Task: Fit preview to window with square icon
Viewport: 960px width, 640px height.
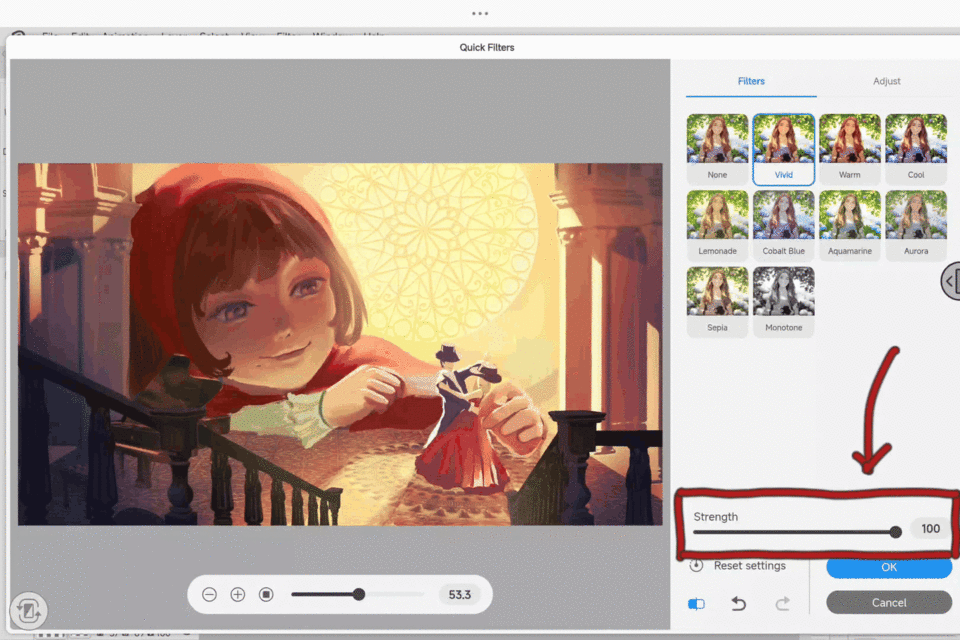Action: click(x=266, y=595)
